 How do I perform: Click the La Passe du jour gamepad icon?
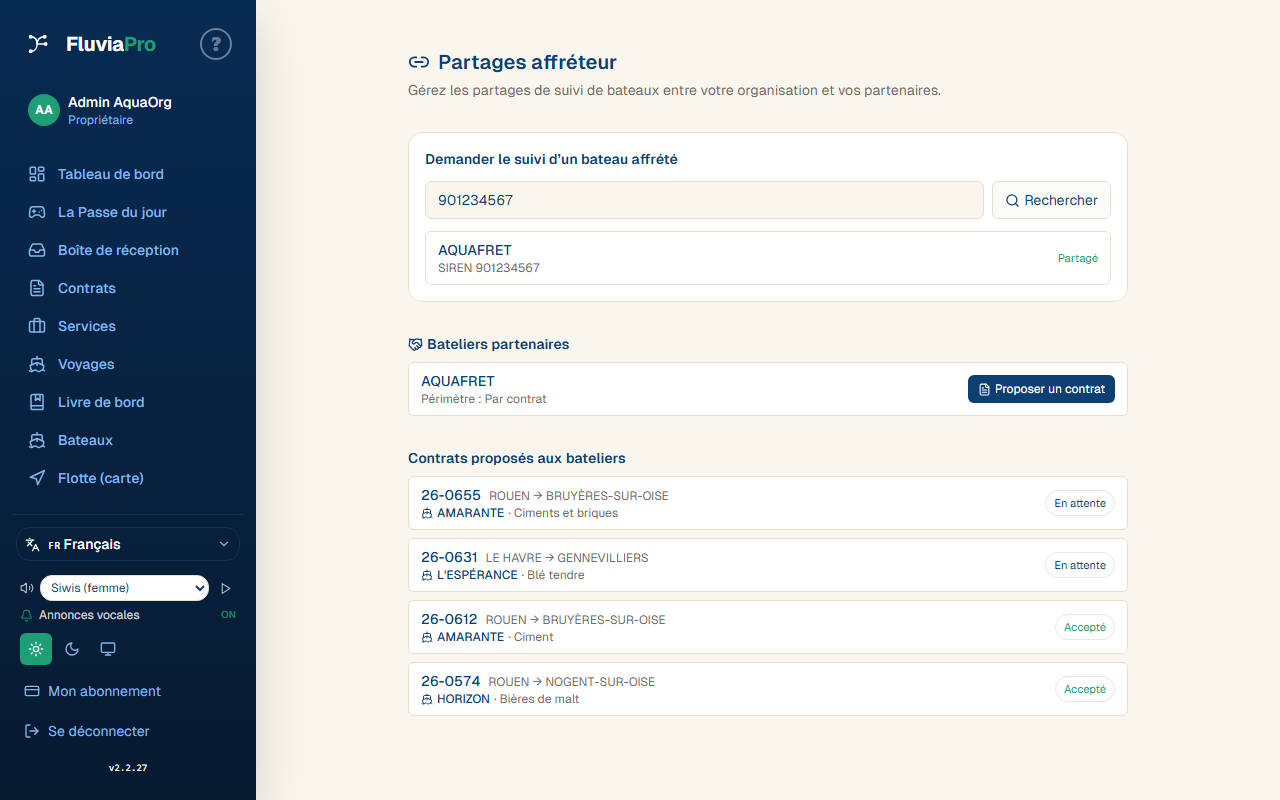click(x=37, y=212)
